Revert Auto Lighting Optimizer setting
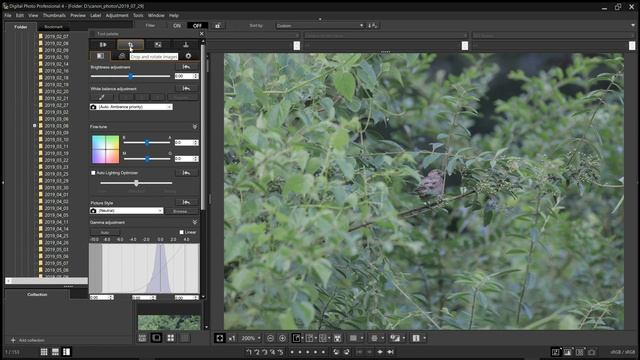 pos(187,173)
